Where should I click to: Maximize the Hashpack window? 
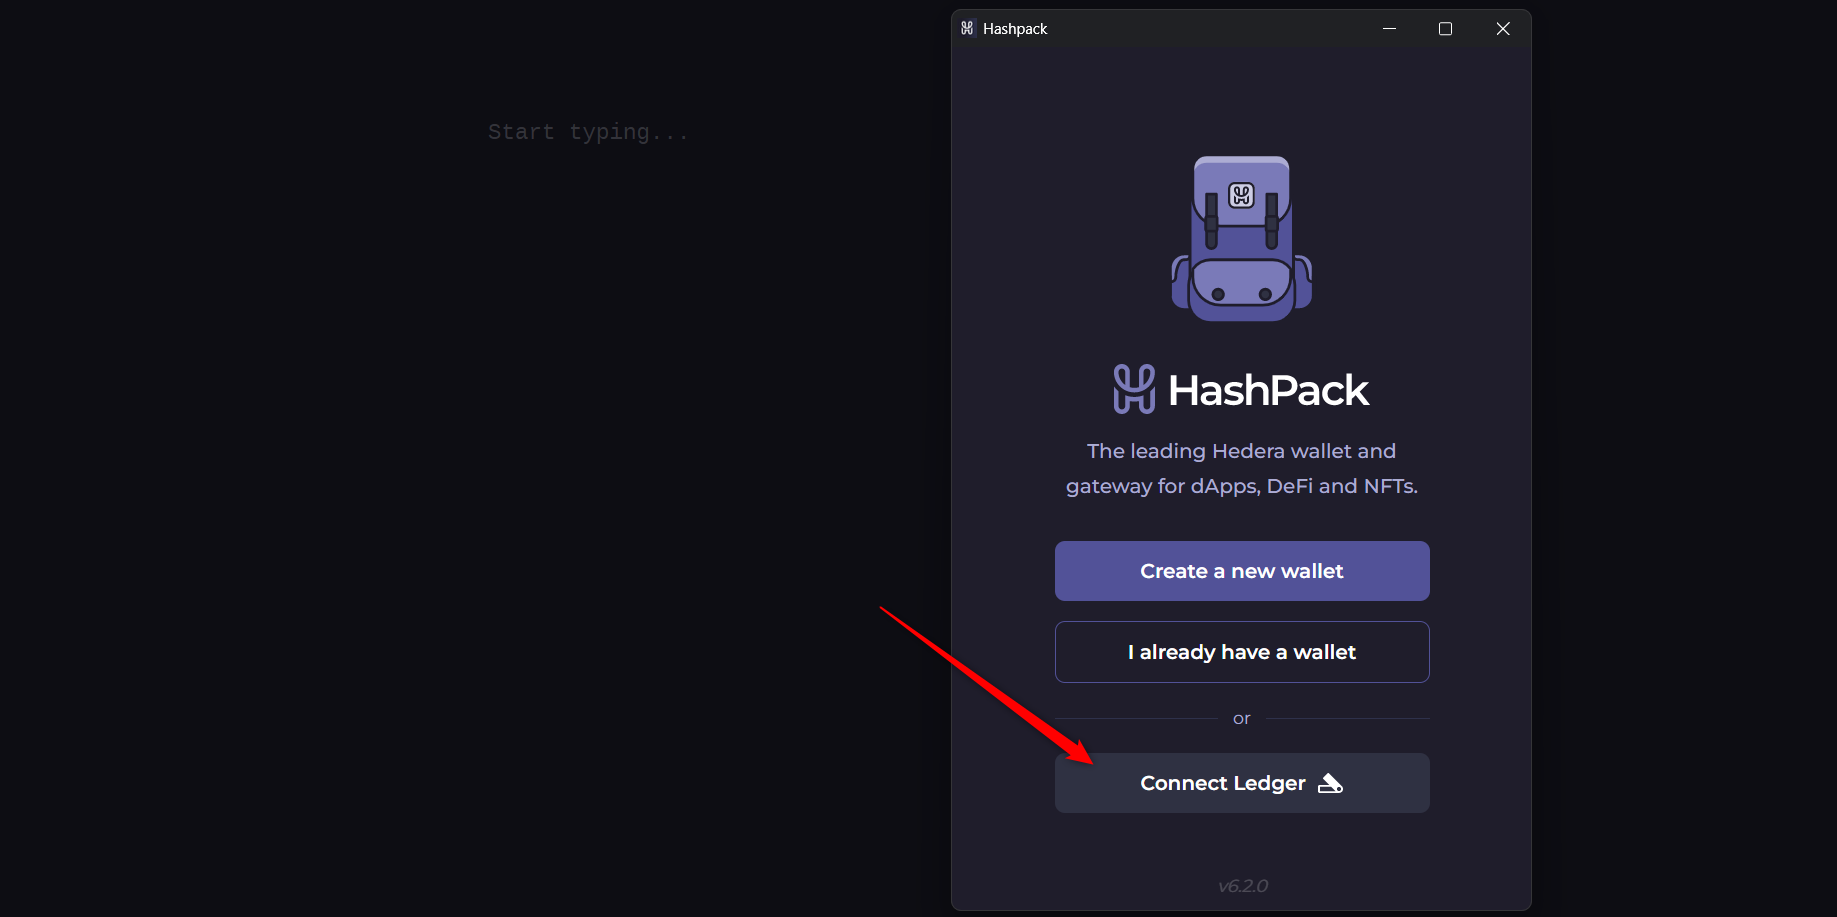pos(1445,29)
